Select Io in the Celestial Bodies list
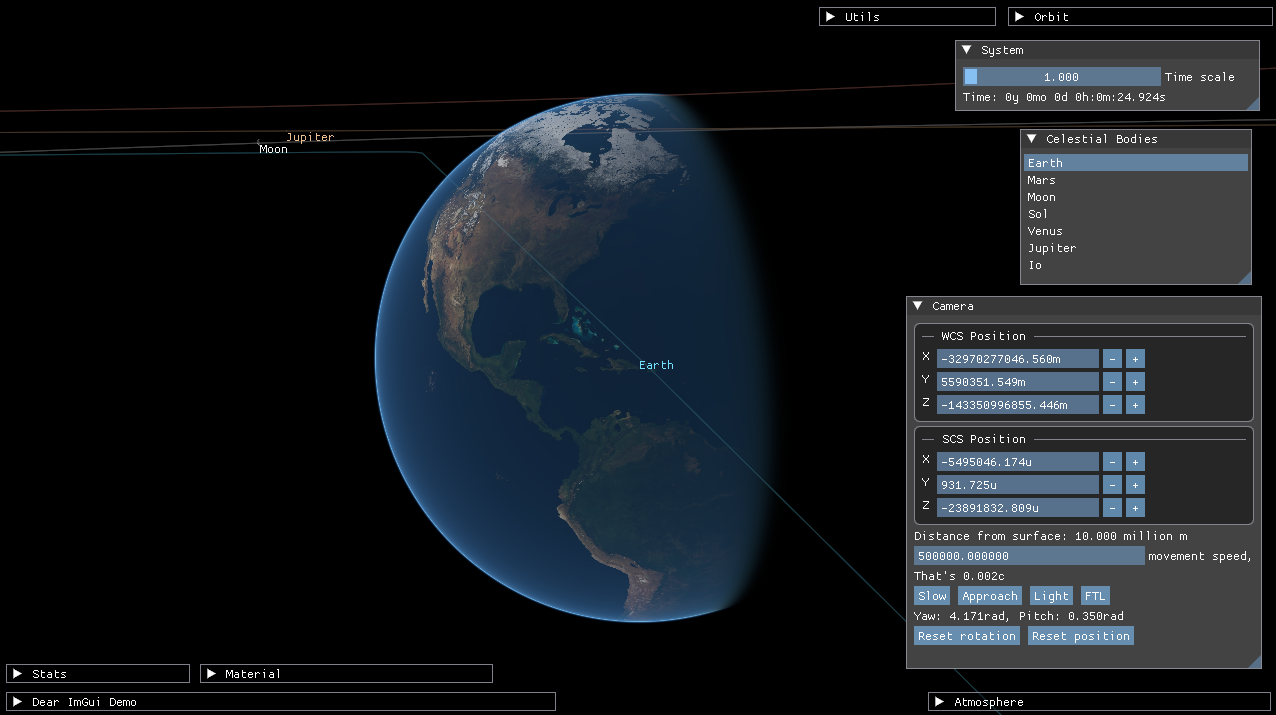This screenshot has height=715, width=1276. (1034, 264)
